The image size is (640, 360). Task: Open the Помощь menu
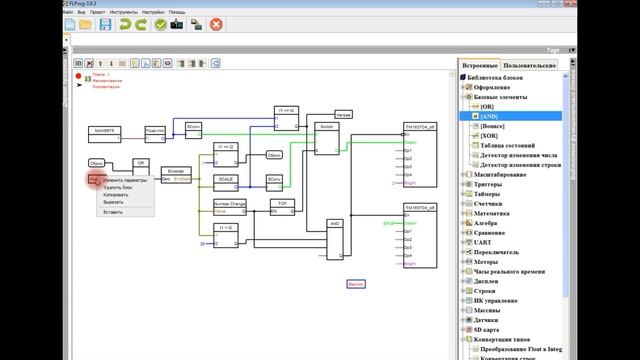177,12
